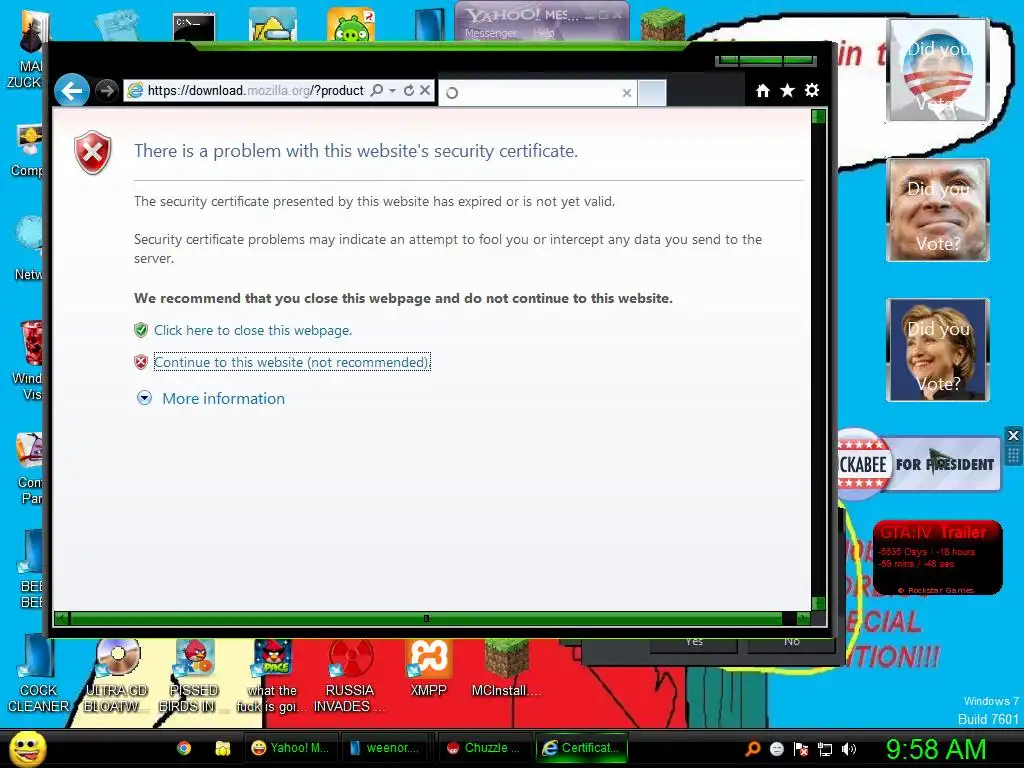1024x768 pixels.
Task: Close the loading tab
Action: click(626, 93)
